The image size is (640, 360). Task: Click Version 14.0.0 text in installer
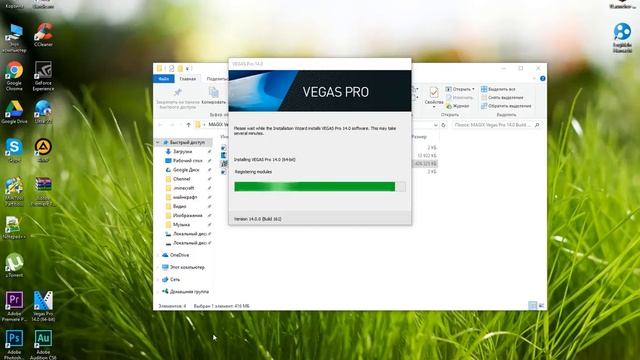pos(258,219)
